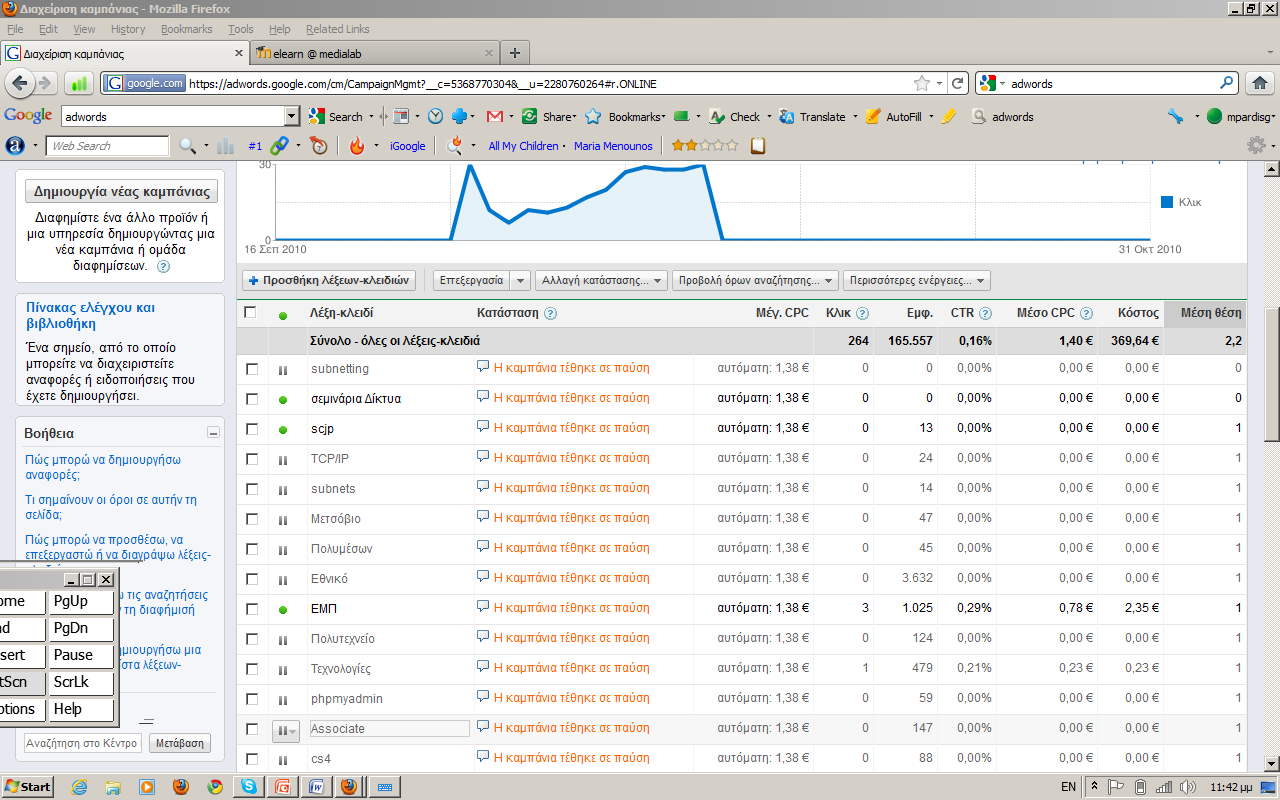
Task: Click help icon beside the Κατάσταση header
Action: click(x=550, y=313)
